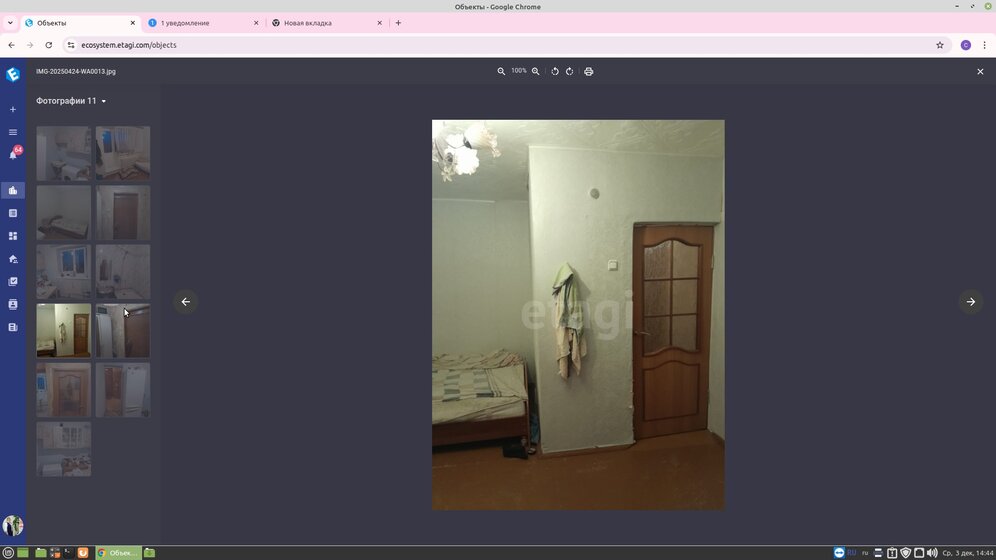Image resolution: width=996 pixels, height=560 pixels.
Task: Expand the Фотографии 11 dropdown
Action: [x=71, y=101]
